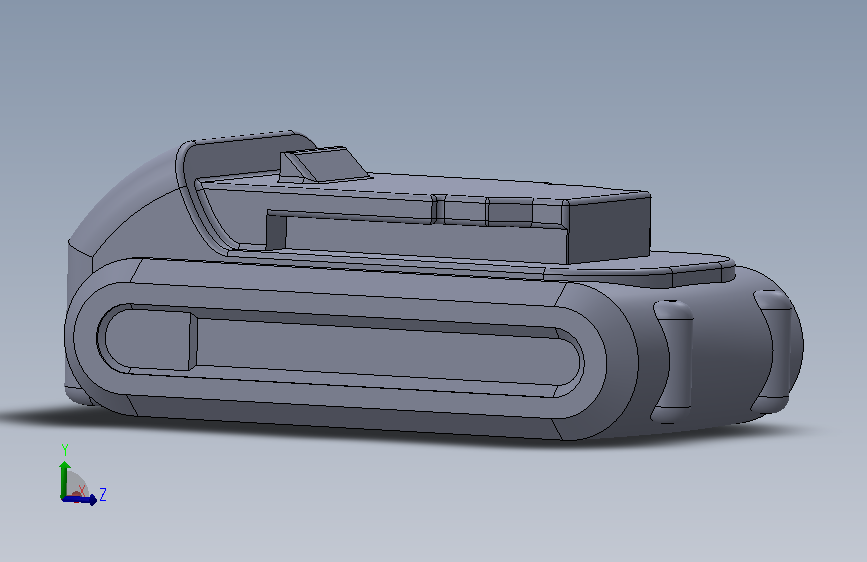Click the green Y axis of the triad
The width and height of the screenshot is (867, 562).
[x=65, y=478]
